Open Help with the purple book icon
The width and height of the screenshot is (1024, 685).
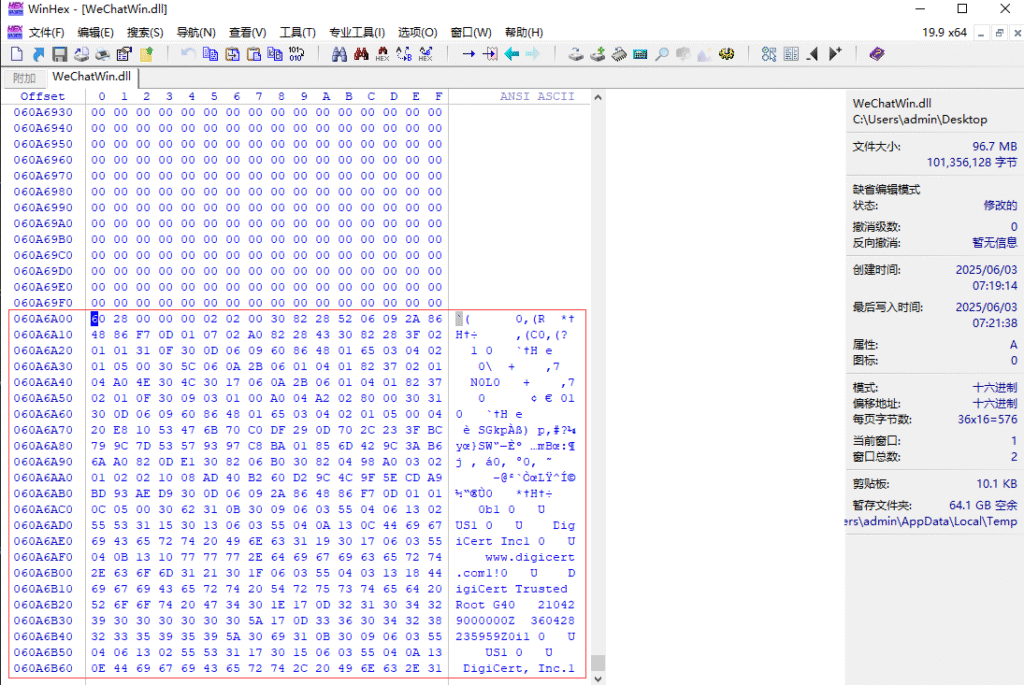877,54
